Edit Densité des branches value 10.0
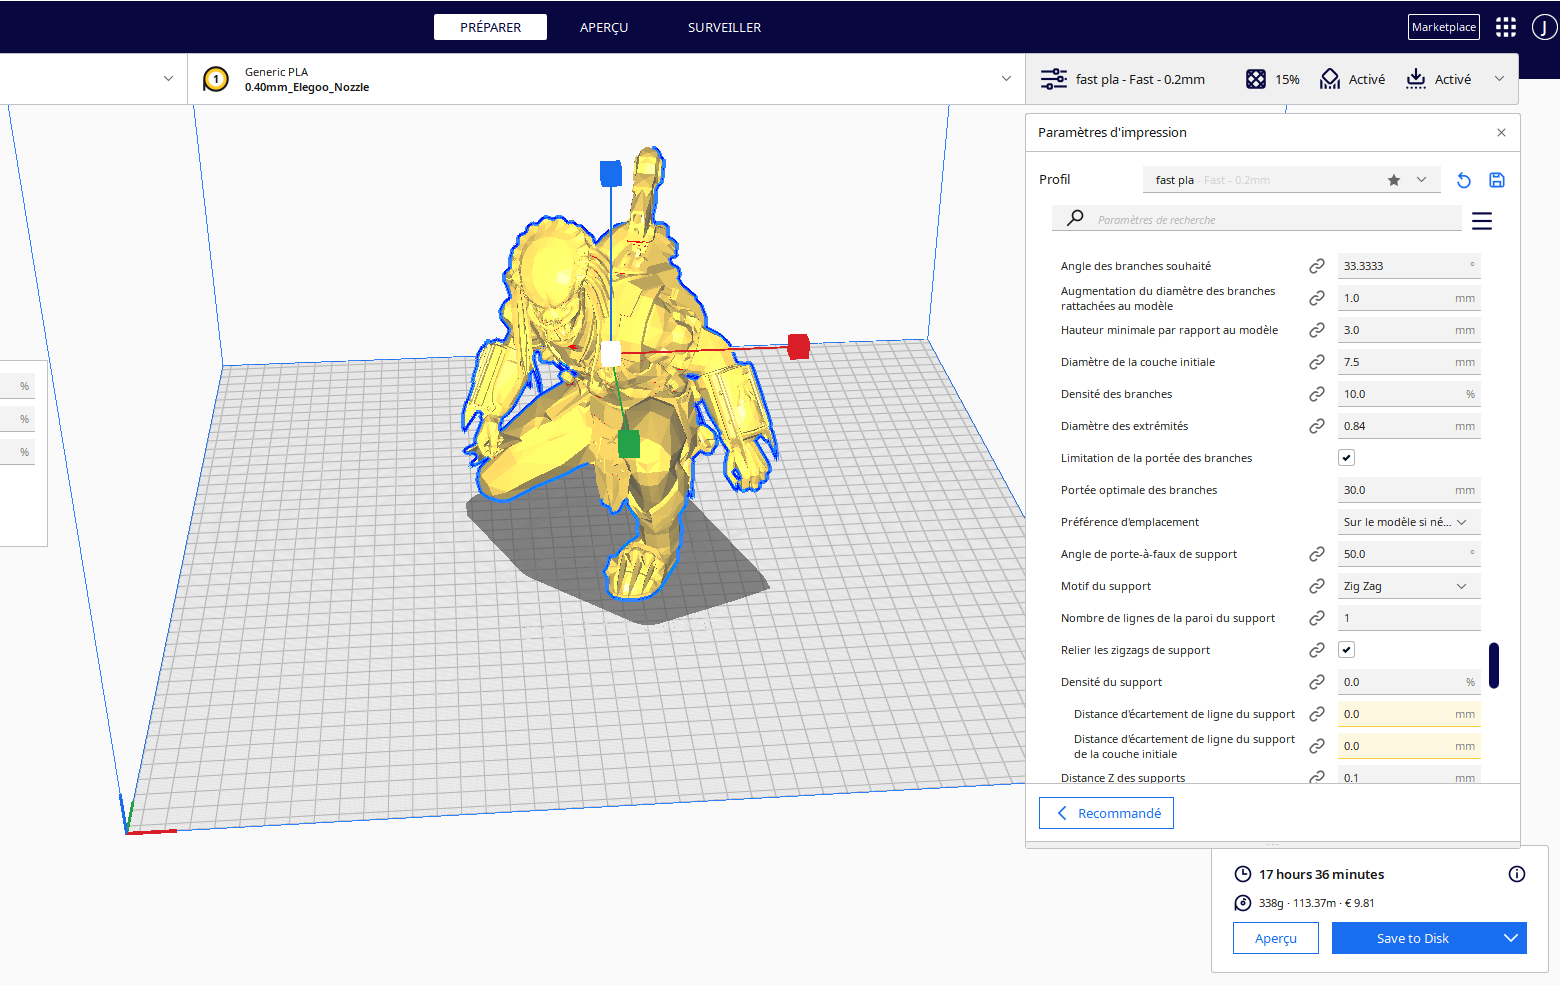The width and height of the screenshot is (1560, 985). coord(1409,394)
